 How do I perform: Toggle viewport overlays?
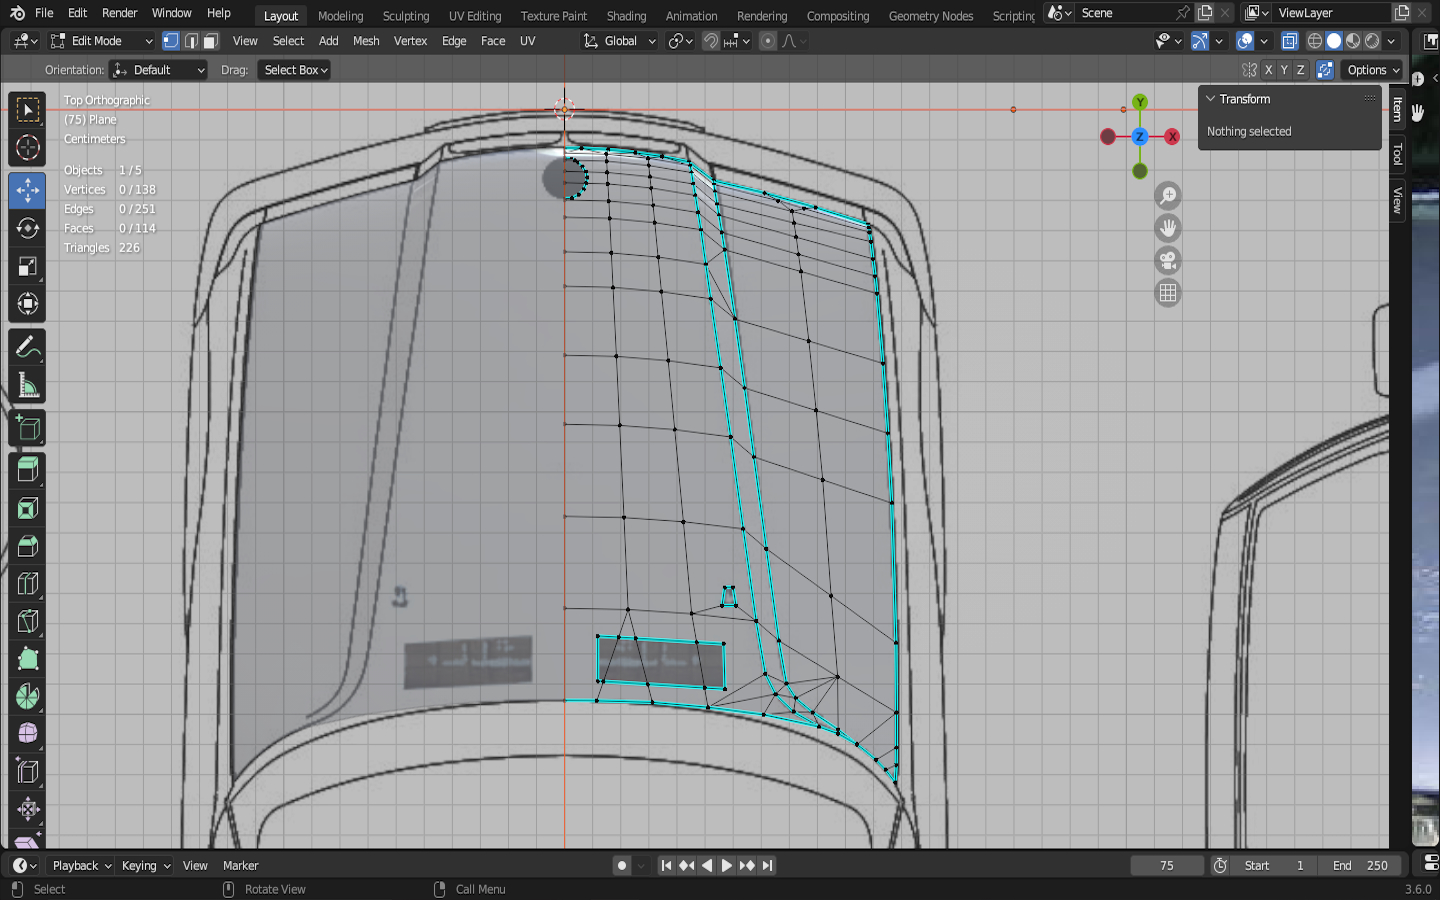[x=1245, y=41]
